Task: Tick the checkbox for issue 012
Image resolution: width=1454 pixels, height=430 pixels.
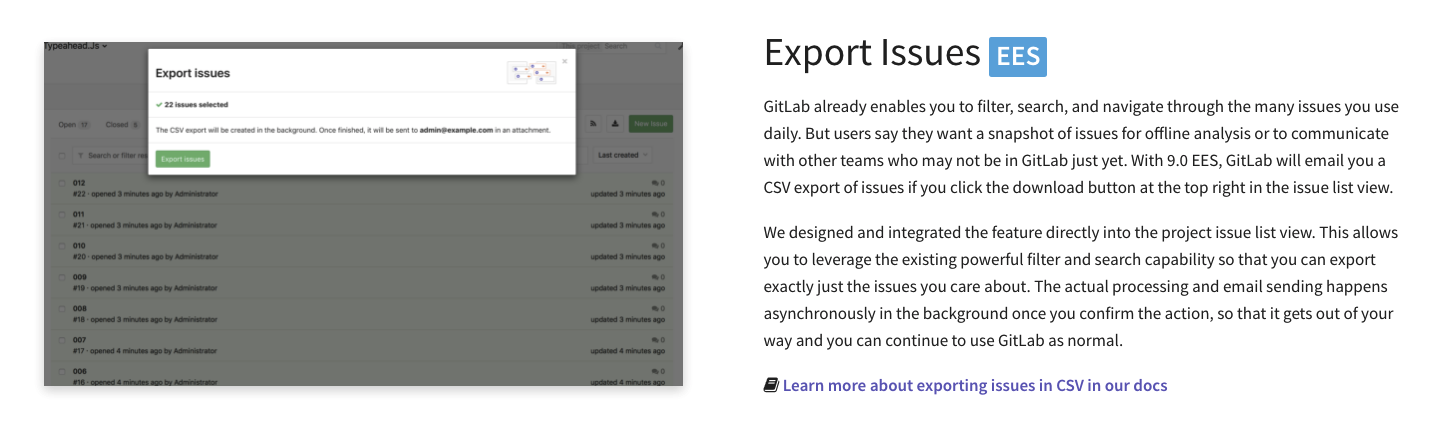Action: coord(63,184)
